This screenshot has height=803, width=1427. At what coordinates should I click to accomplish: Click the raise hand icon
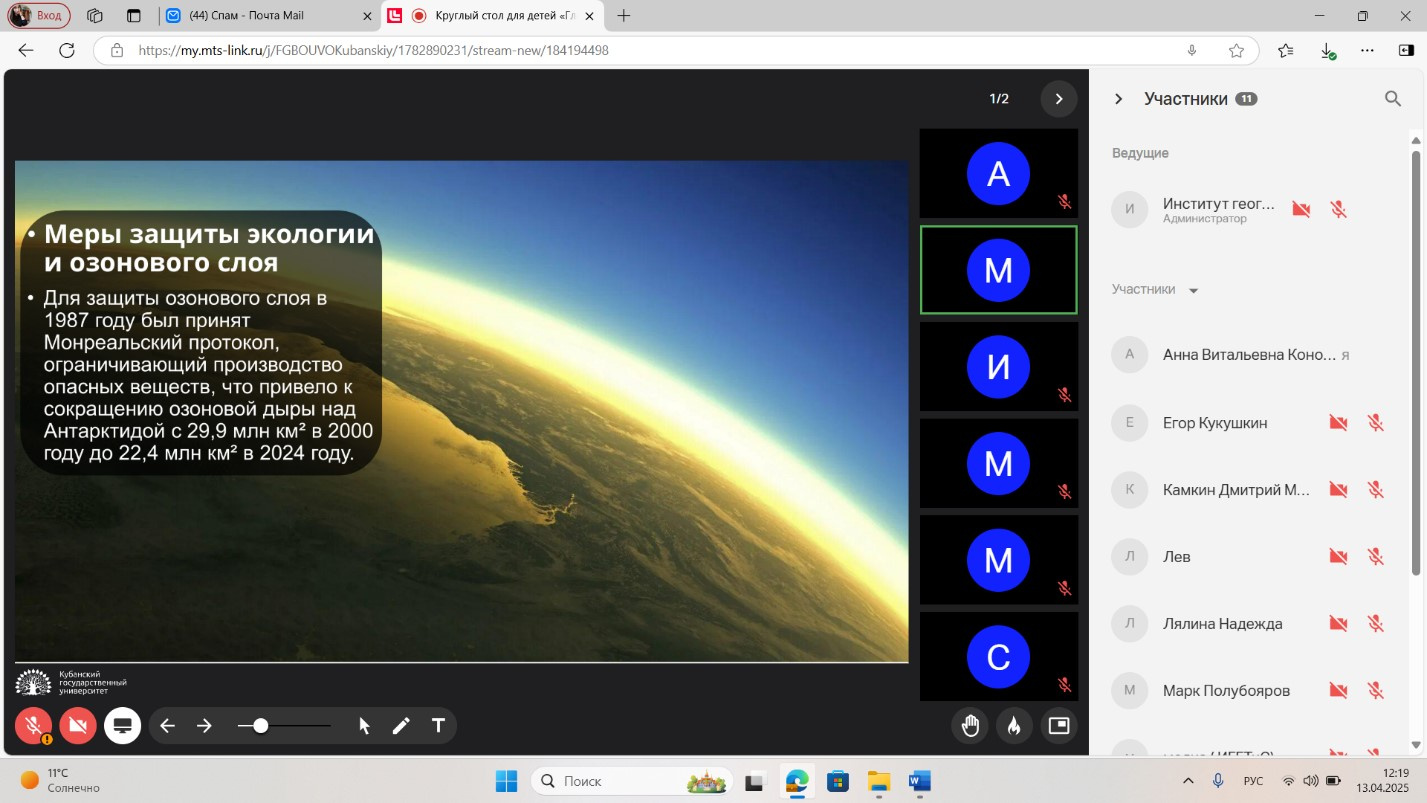(970, 726)
